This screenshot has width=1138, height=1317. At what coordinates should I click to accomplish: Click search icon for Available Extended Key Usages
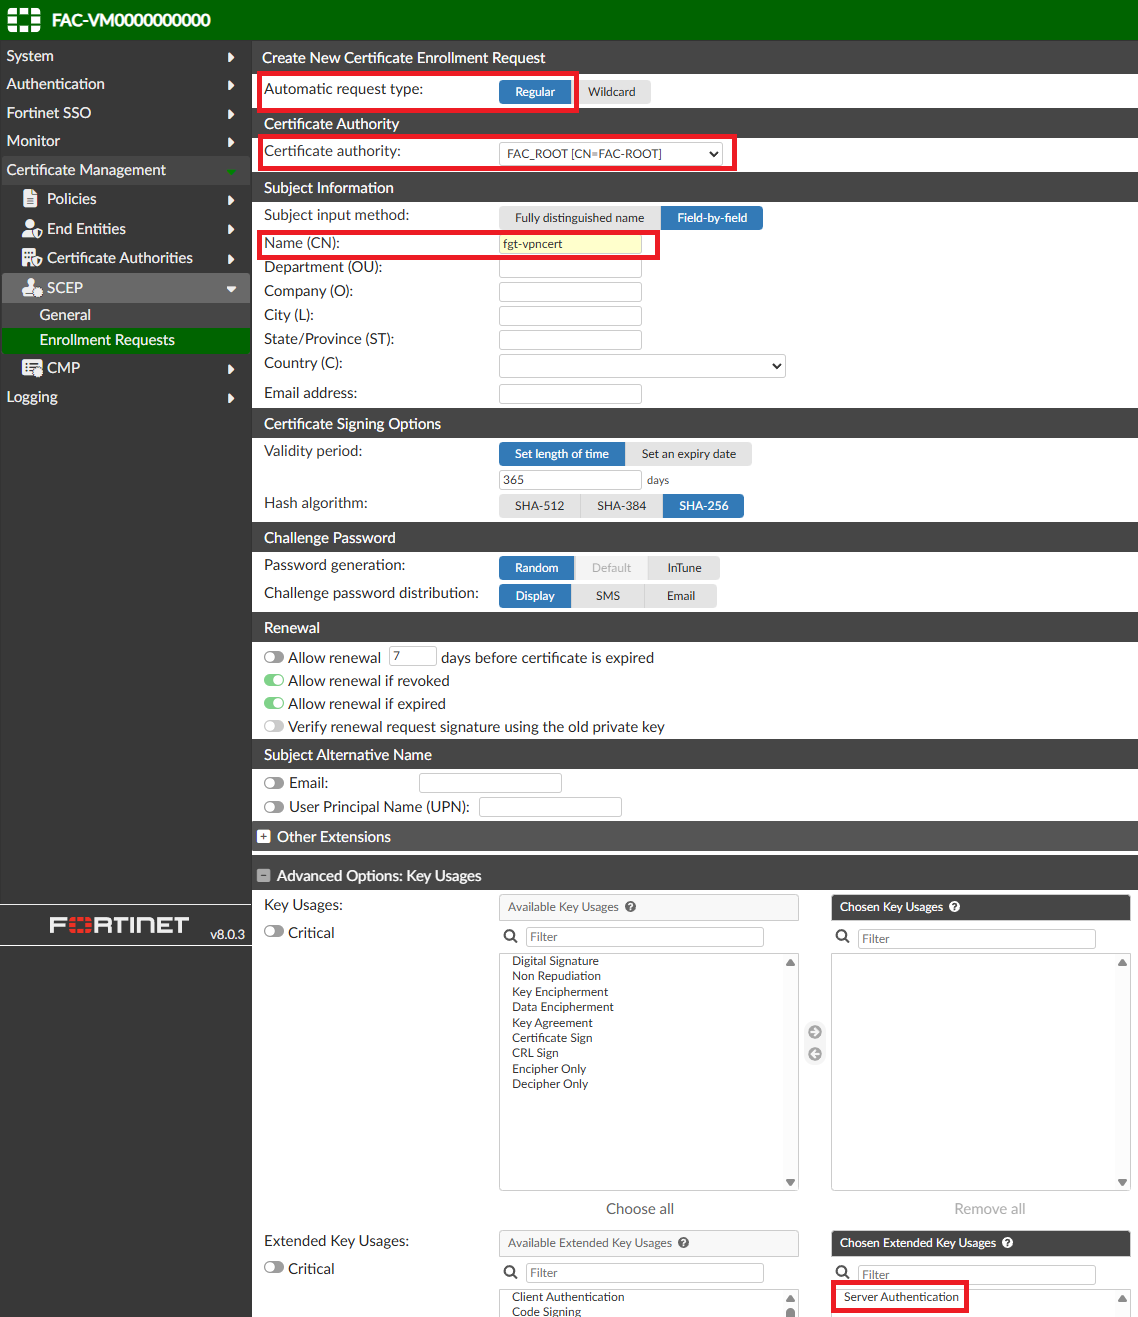point(510,1273)
